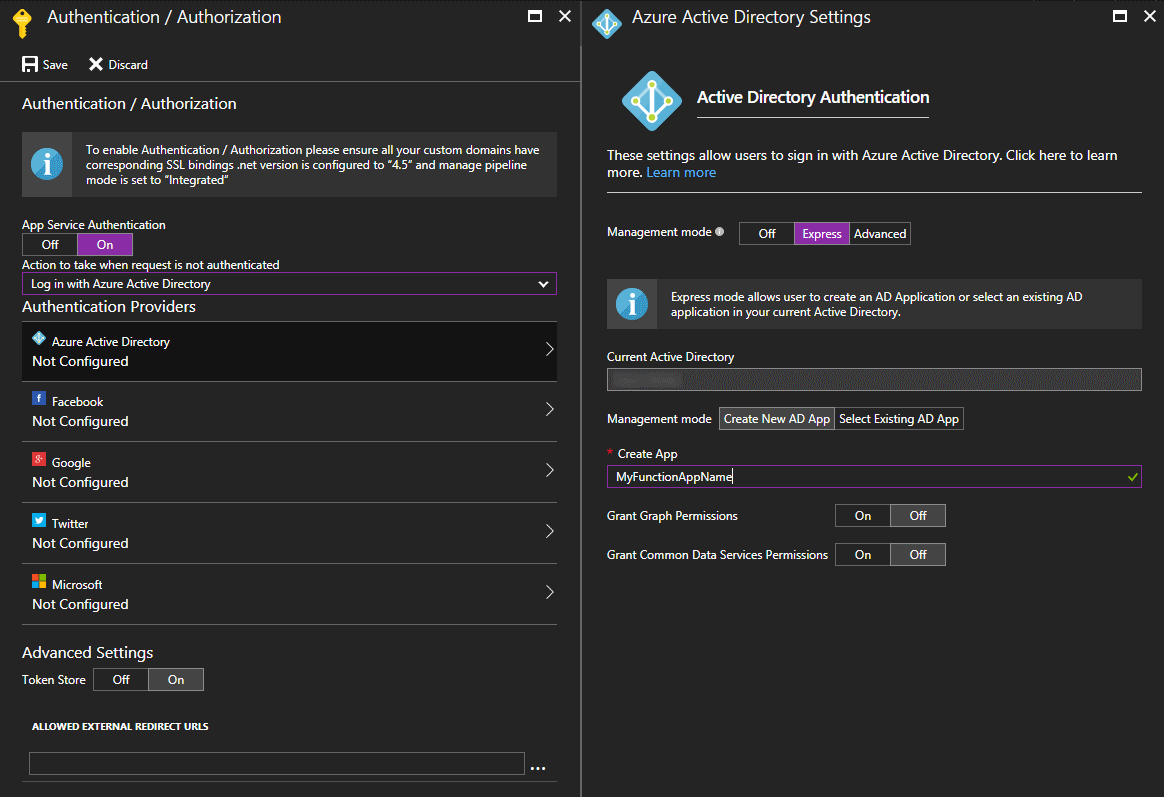This screenshot has width=1164, height=797.
Task: Set Management mode to Off
Action: click(x=767, y=234)
